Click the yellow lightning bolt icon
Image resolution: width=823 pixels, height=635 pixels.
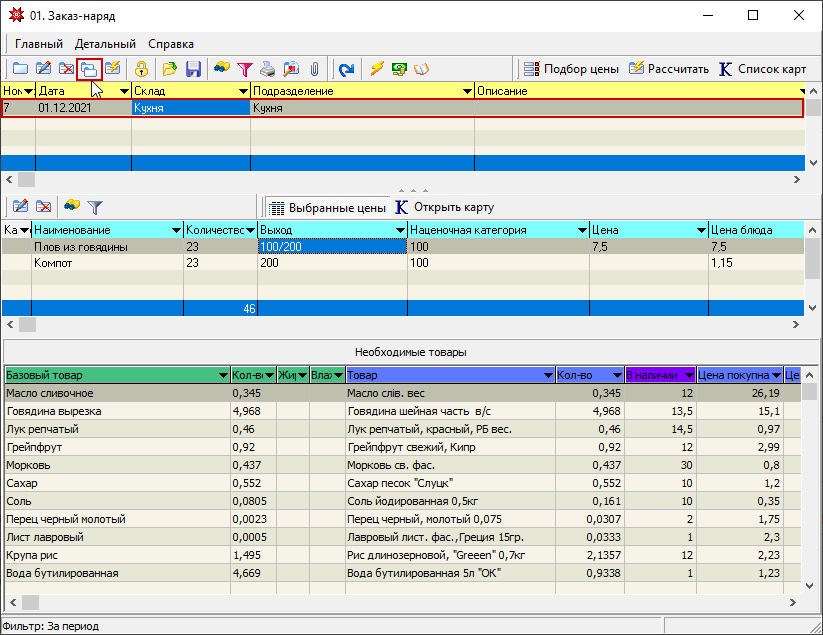[377, 69]
